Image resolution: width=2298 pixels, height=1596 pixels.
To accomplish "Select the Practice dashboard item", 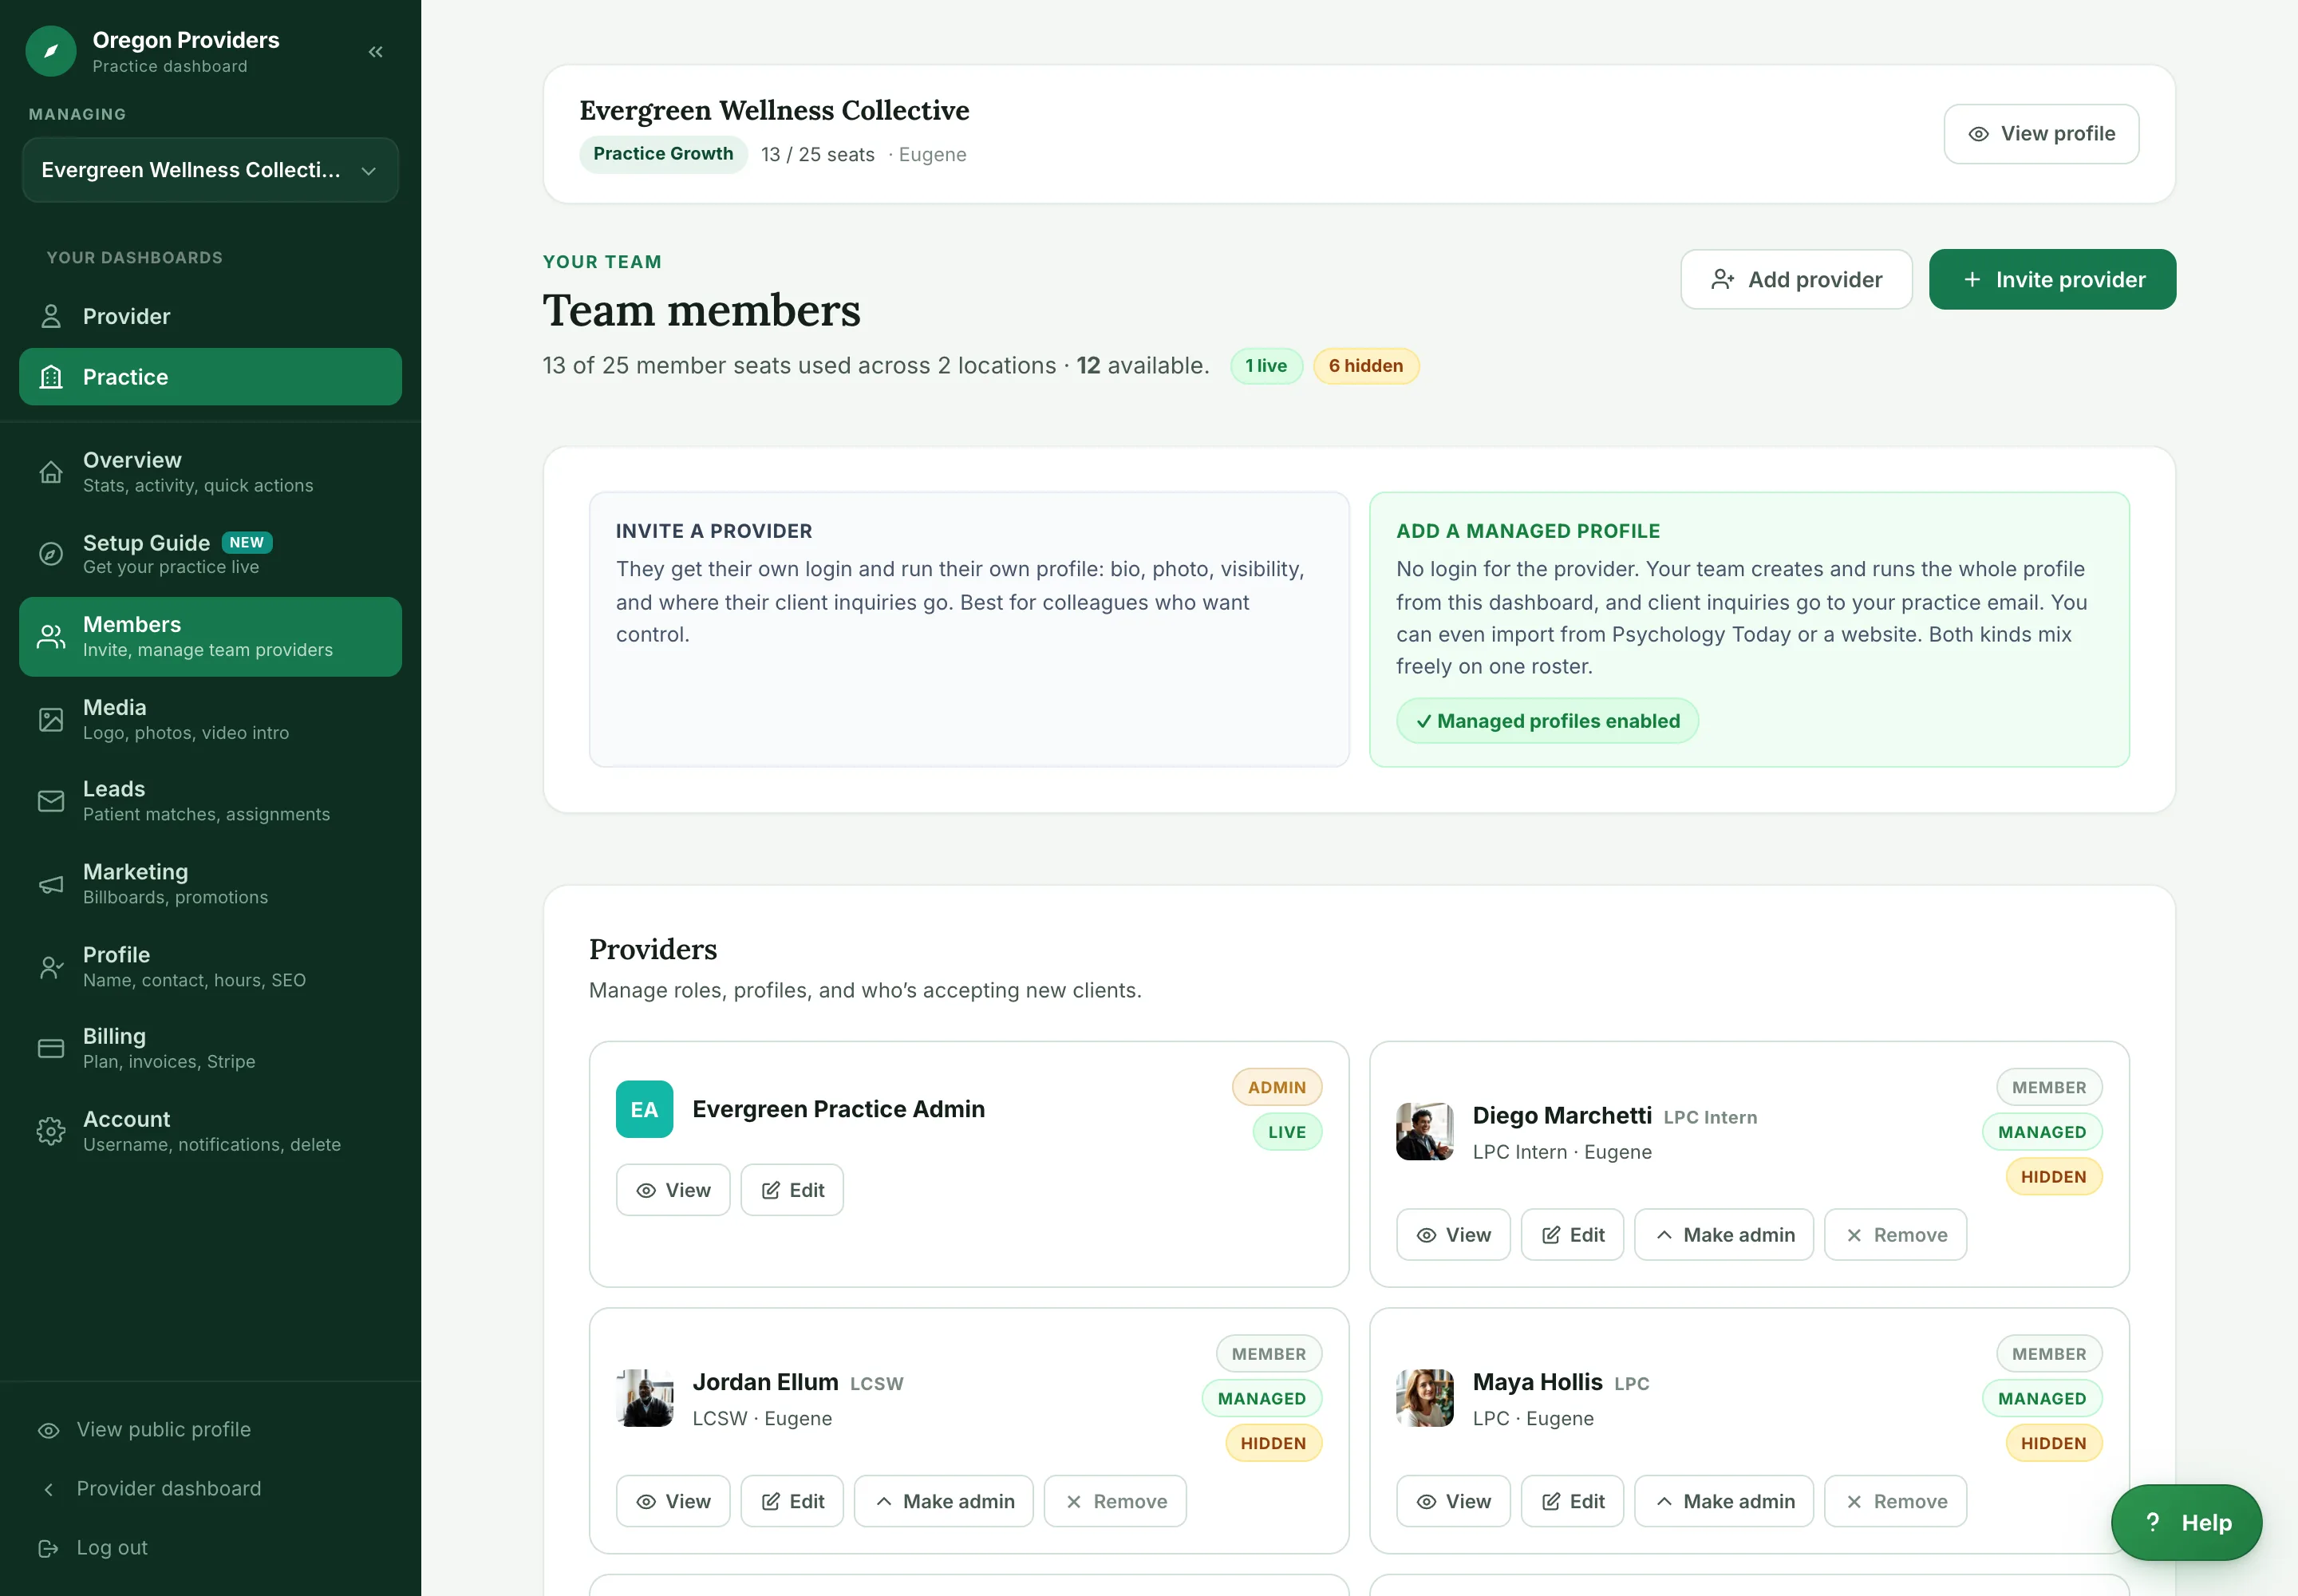I will 210,377.
